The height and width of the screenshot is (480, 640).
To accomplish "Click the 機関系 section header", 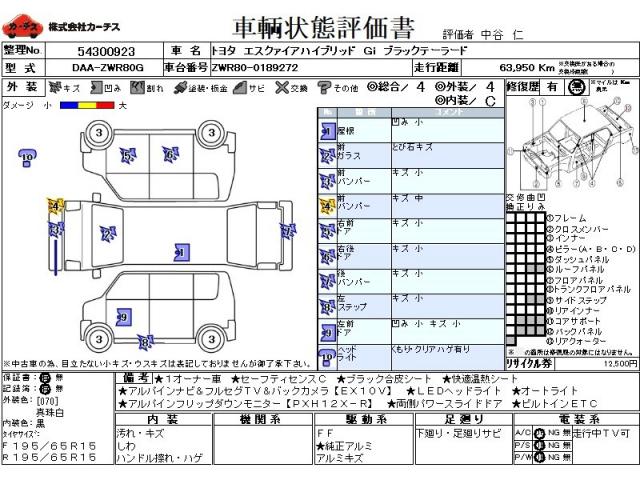I will (x=263, y=419).
